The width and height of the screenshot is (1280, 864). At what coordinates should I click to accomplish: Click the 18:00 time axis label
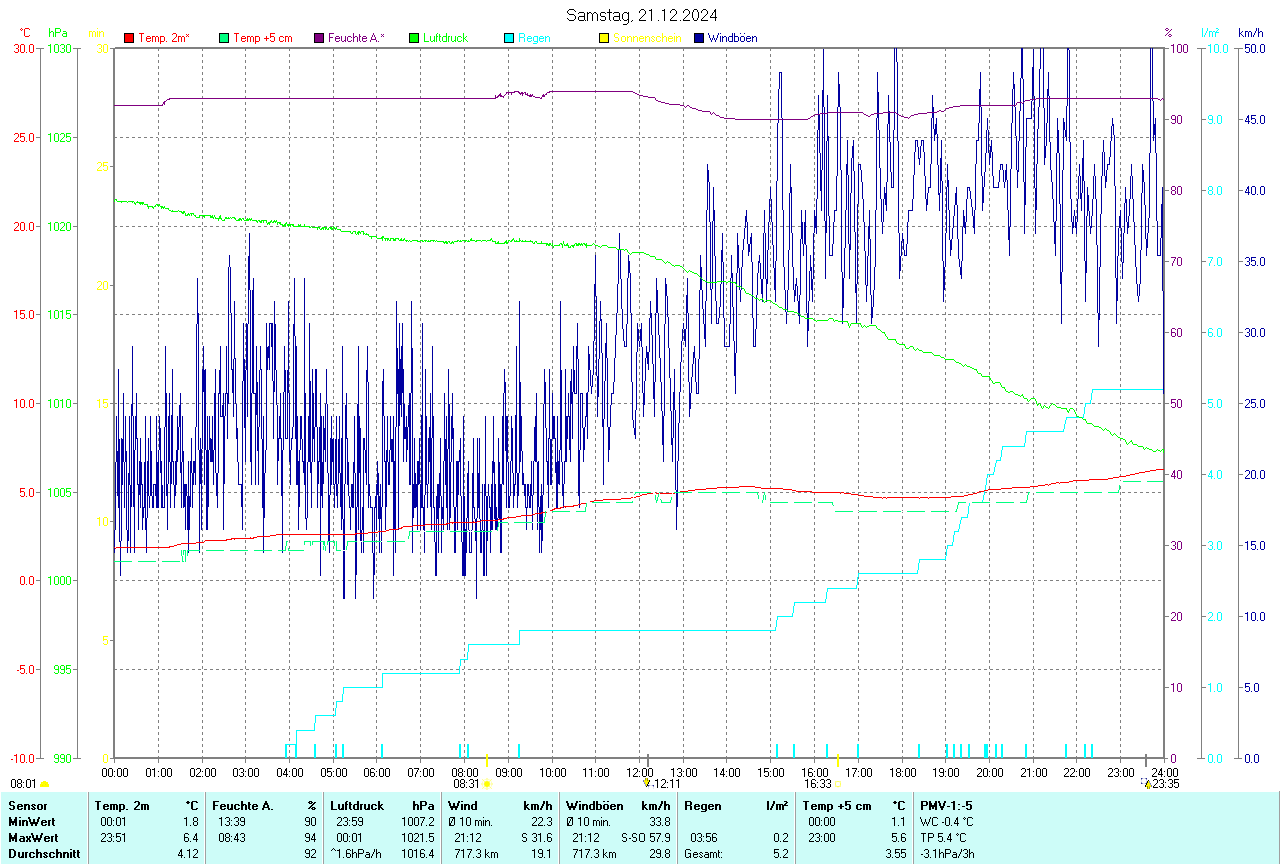[x=902, y=773]
